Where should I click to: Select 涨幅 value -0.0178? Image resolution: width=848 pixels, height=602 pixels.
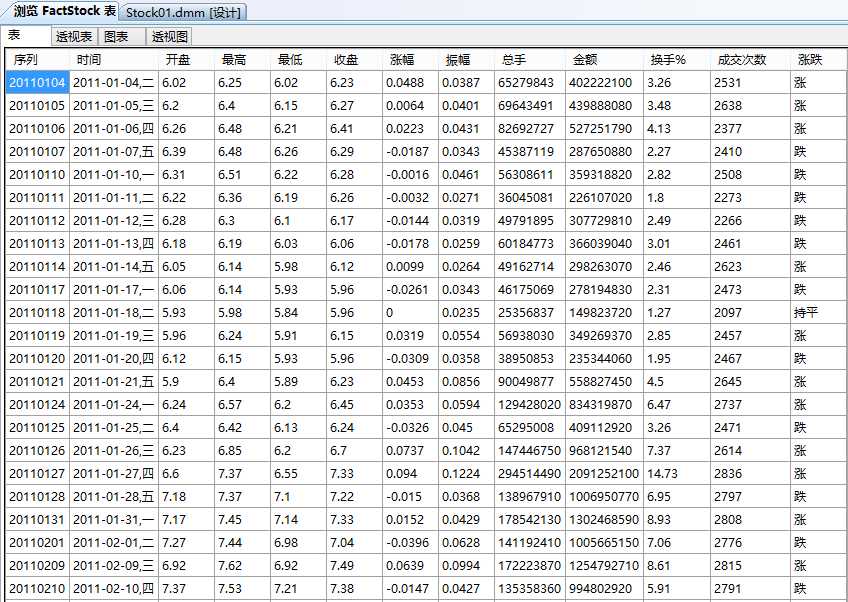(x=410, y=243)
